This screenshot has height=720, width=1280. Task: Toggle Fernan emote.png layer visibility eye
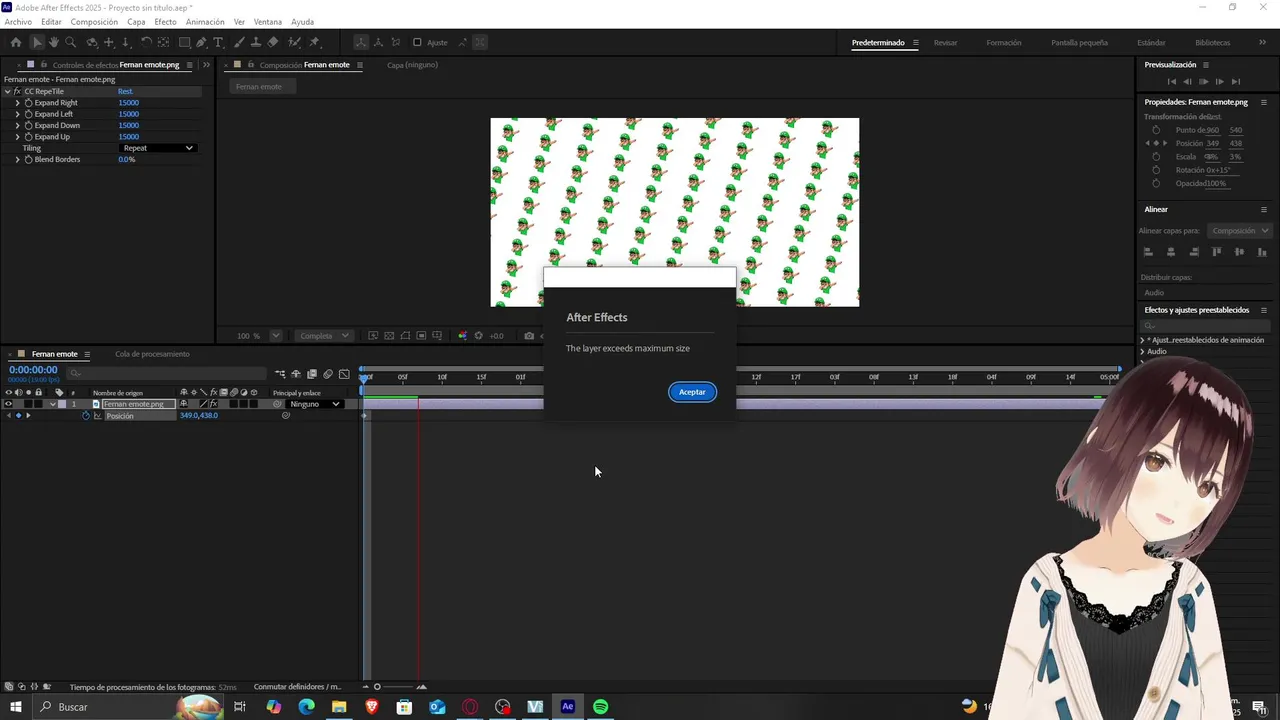pos(8,404)
